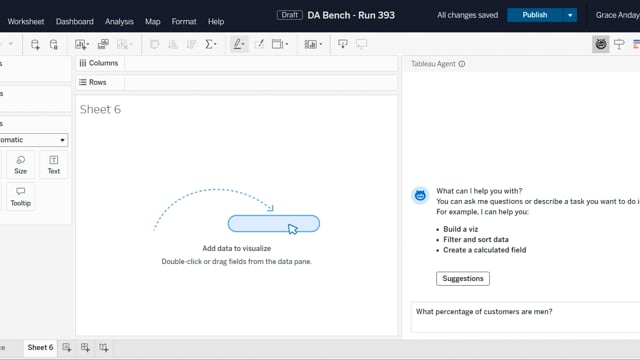
Task: Expand the Clear Sheet dropdown arrow
Action: pos(131,44)
